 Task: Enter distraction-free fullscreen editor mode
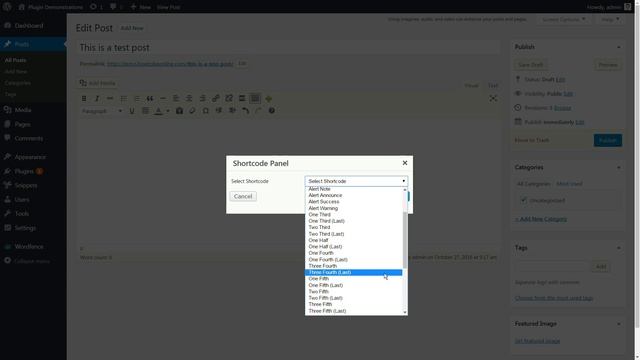493,98
